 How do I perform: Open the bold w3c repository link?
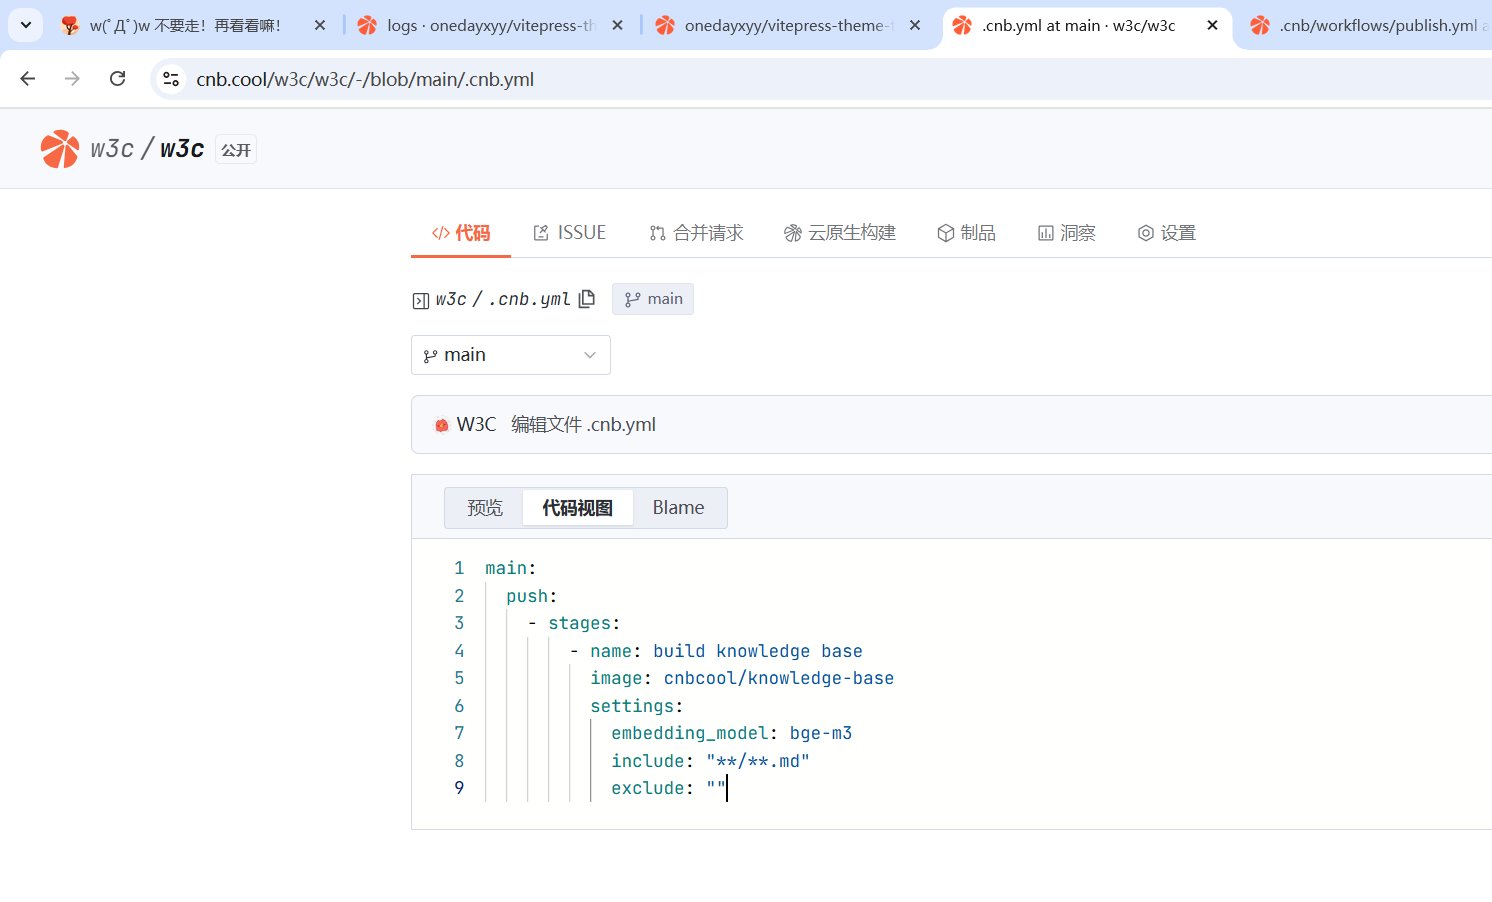tap(182, 149)
